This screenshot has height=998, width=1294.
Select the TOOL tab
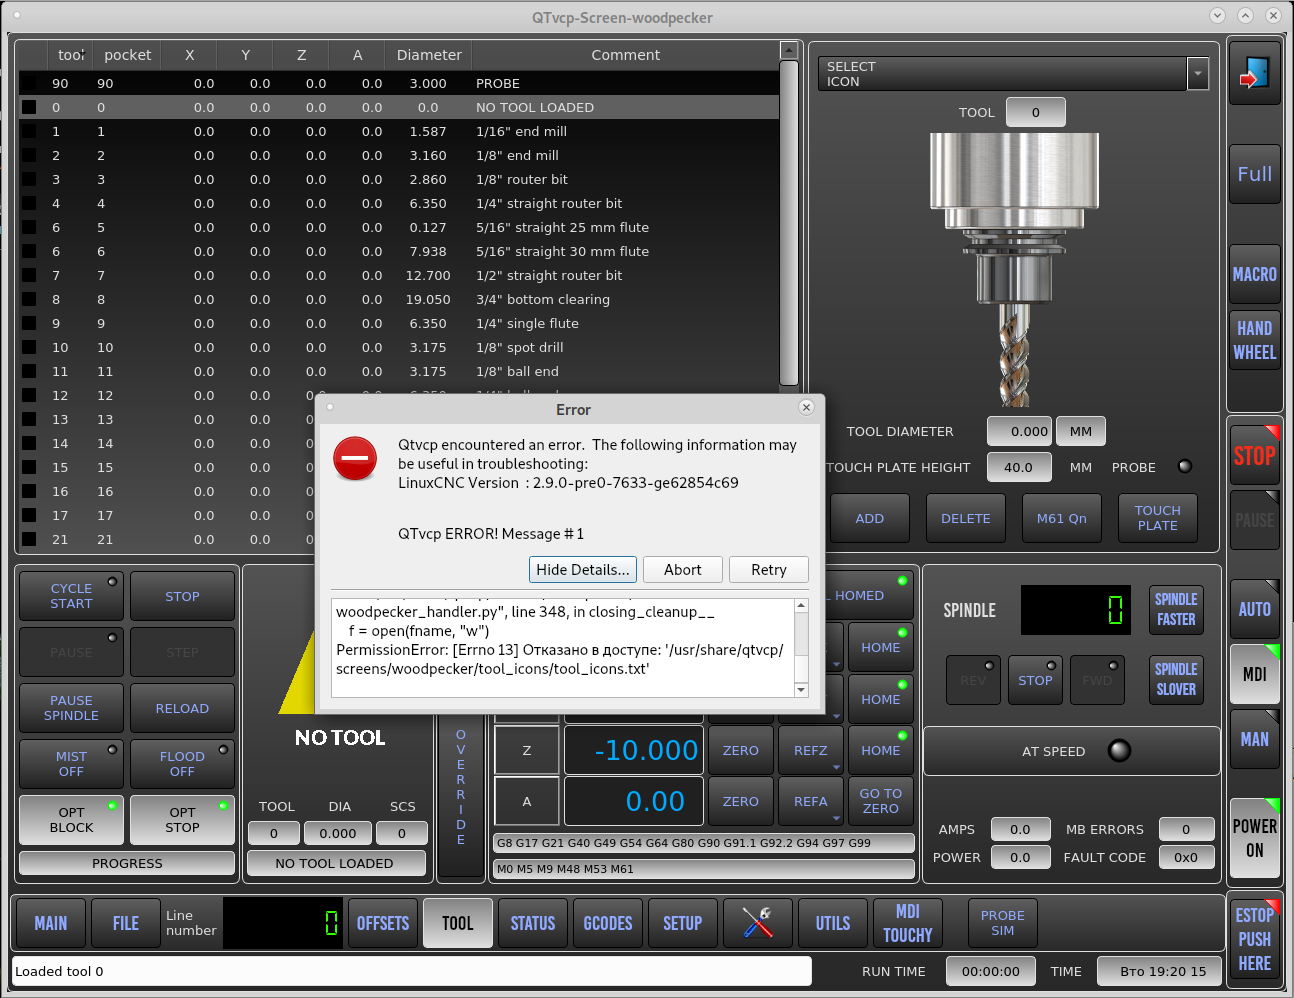tap(458, 923)
